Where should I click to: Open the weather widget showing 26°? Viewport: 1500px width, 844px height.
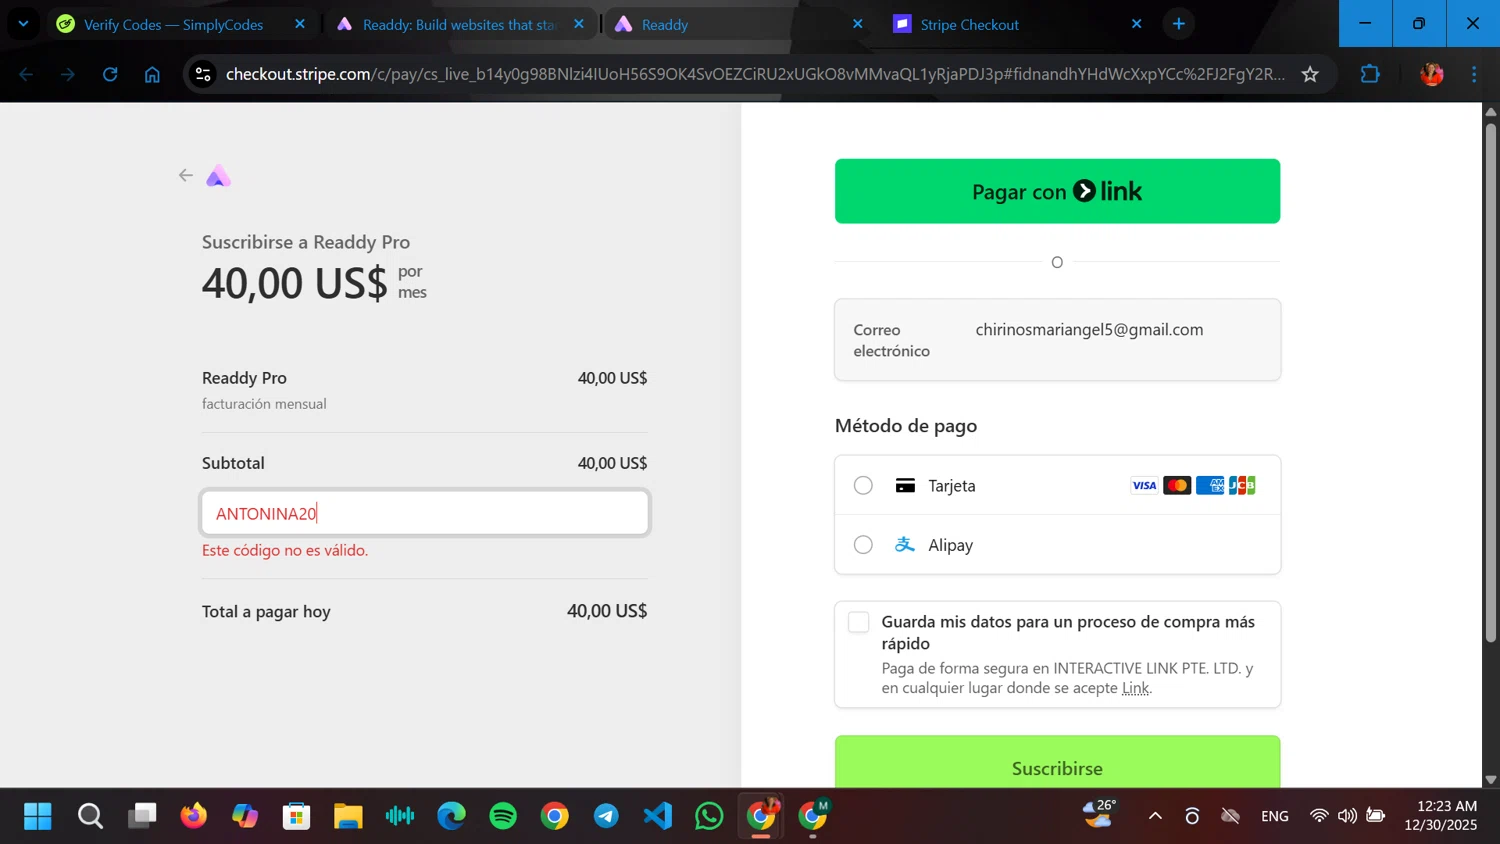pyautogui.click(x=1100, y=814)
